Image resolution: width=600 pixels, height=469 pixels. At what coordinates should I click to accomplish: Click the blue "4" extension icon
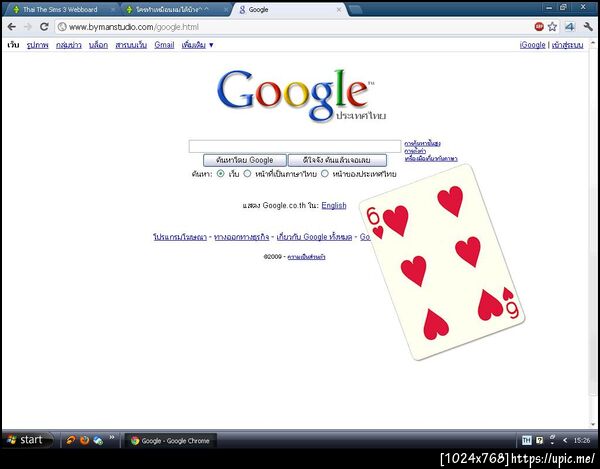[x=569, y=26]
